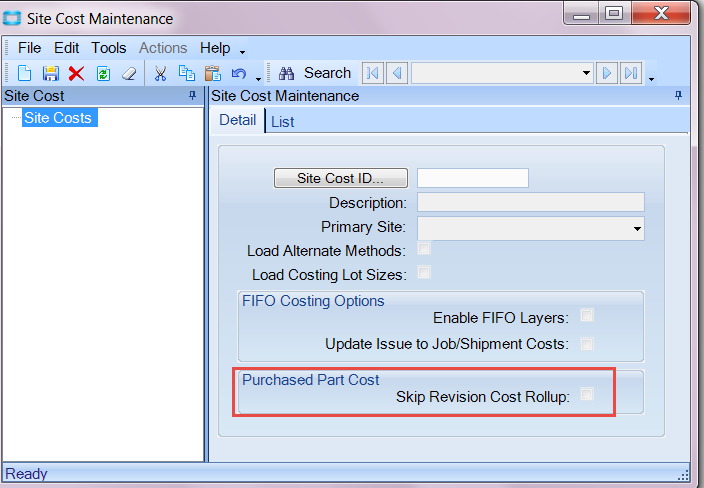This screenshot has height=488, width=704.
Task: Open the Actions menu
Action: click(163, 48)
